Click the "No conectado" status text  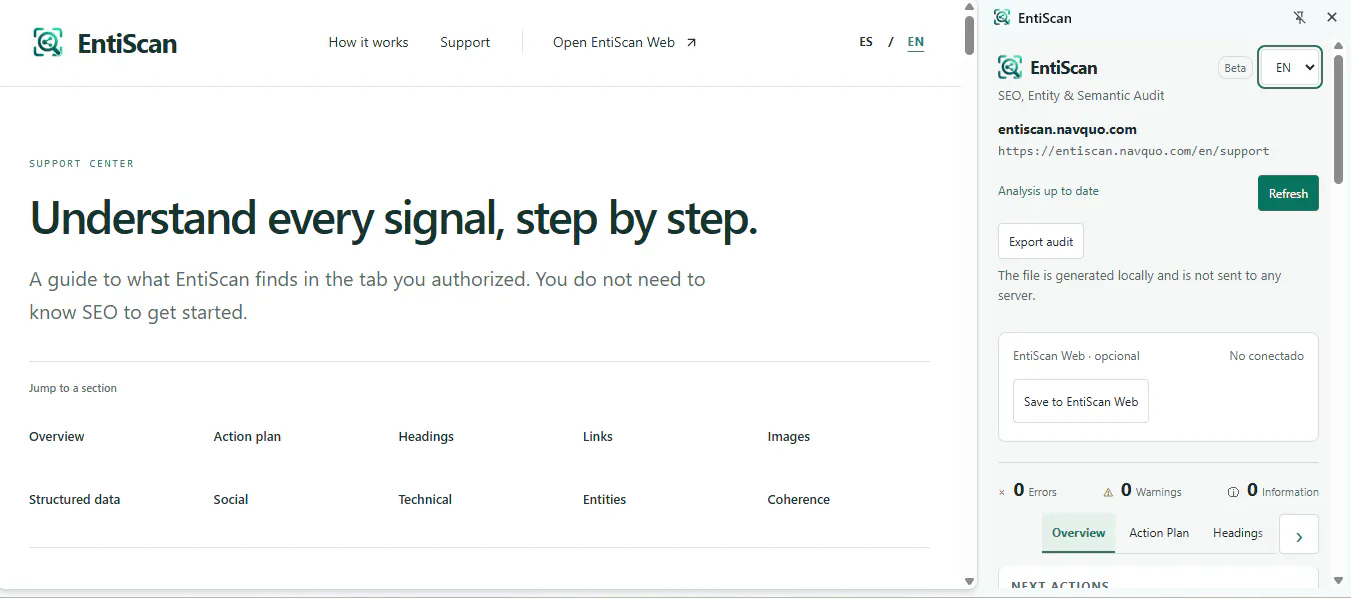click(x=1267, y=356)
